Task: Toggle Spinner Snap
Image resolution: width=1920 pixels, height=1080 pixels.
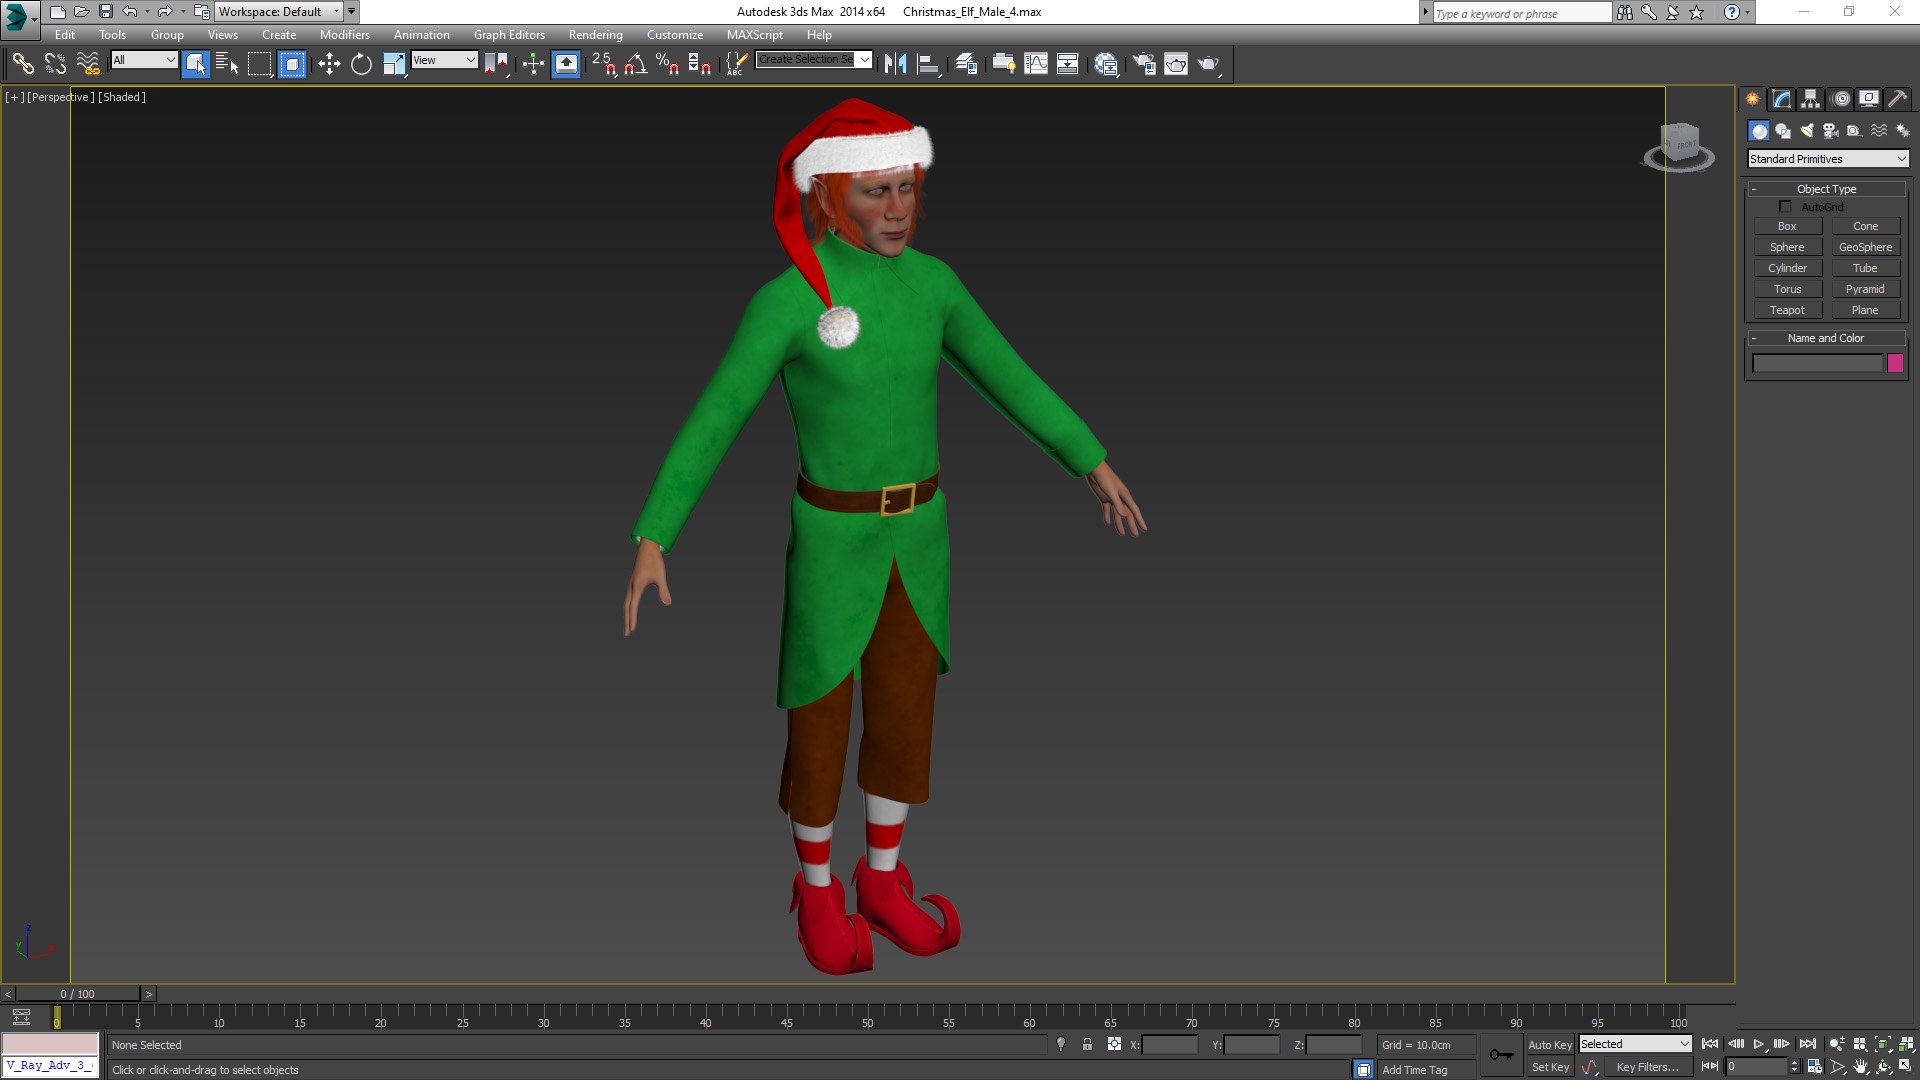Action: coord(699,64)
